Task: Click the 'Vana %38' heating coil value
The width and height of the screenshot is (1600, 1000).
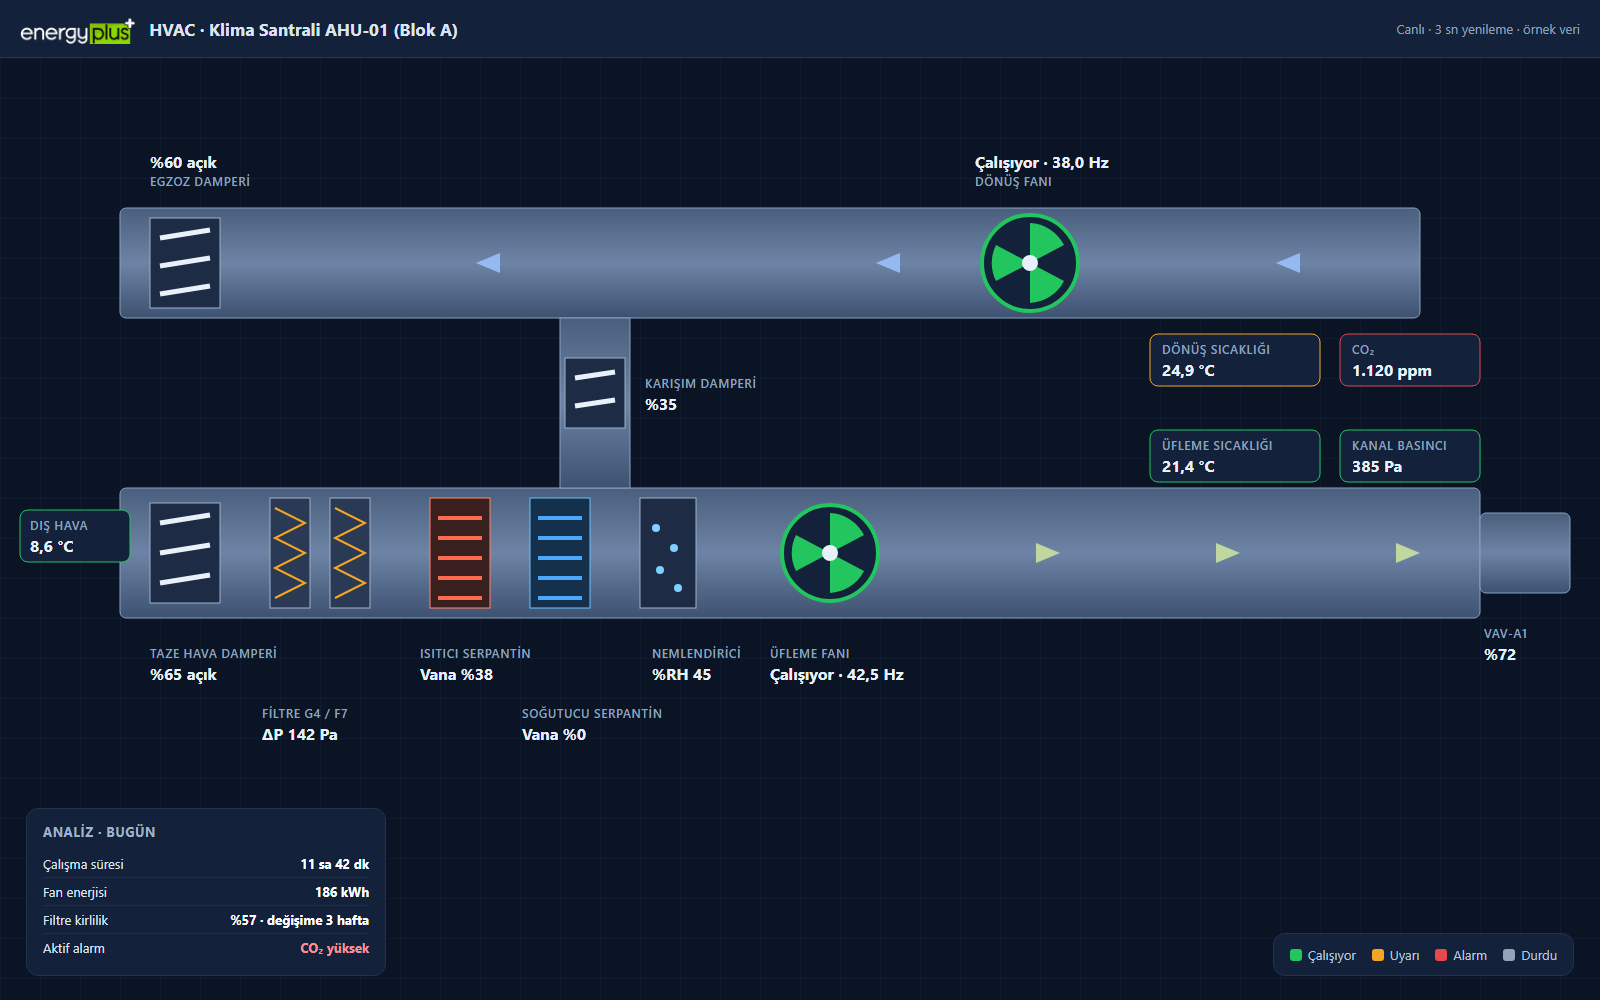Action: (x=456, y=674)
